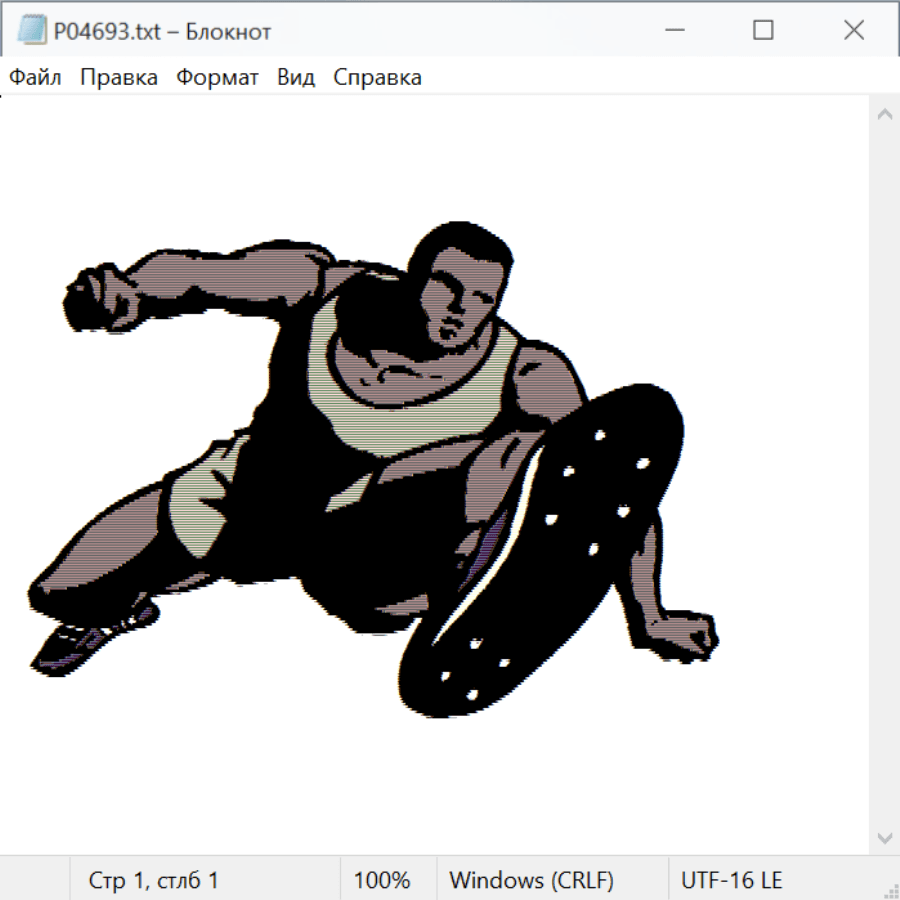The width and height of the screenshot is (900, 900).
Task: Maximize the Блокнот window
Action: (x=763, y=31)
